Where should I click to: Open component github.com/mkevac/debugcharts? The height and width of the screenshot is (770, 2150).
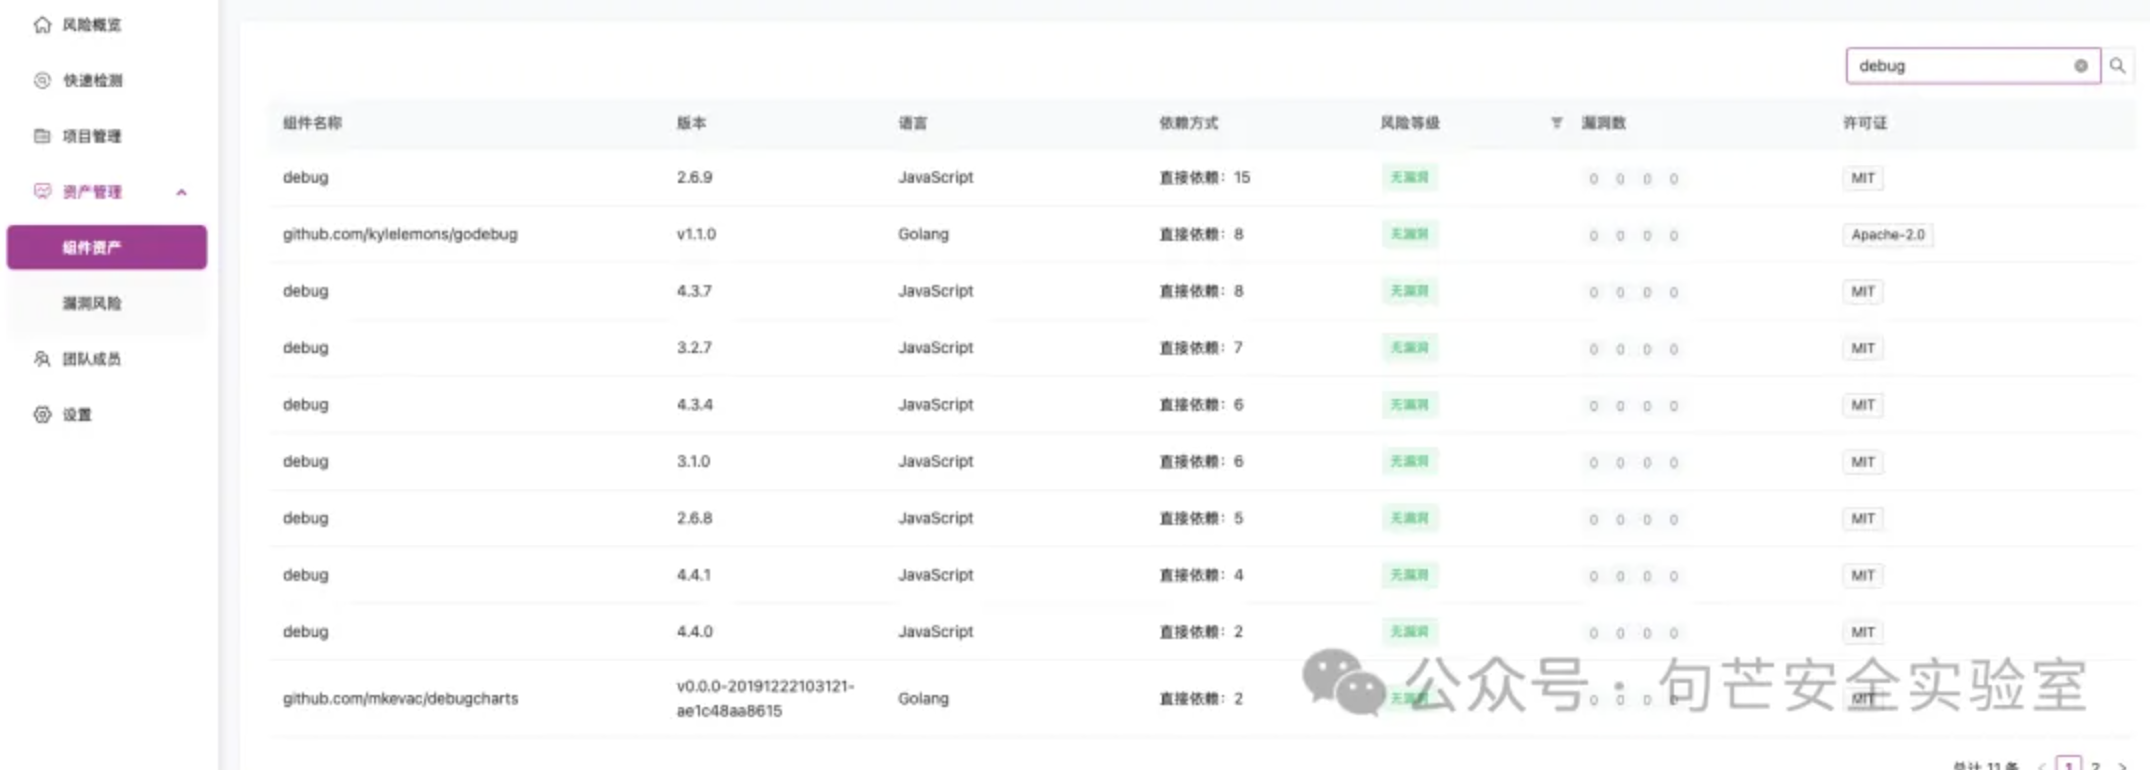click(x=400, y=698)
